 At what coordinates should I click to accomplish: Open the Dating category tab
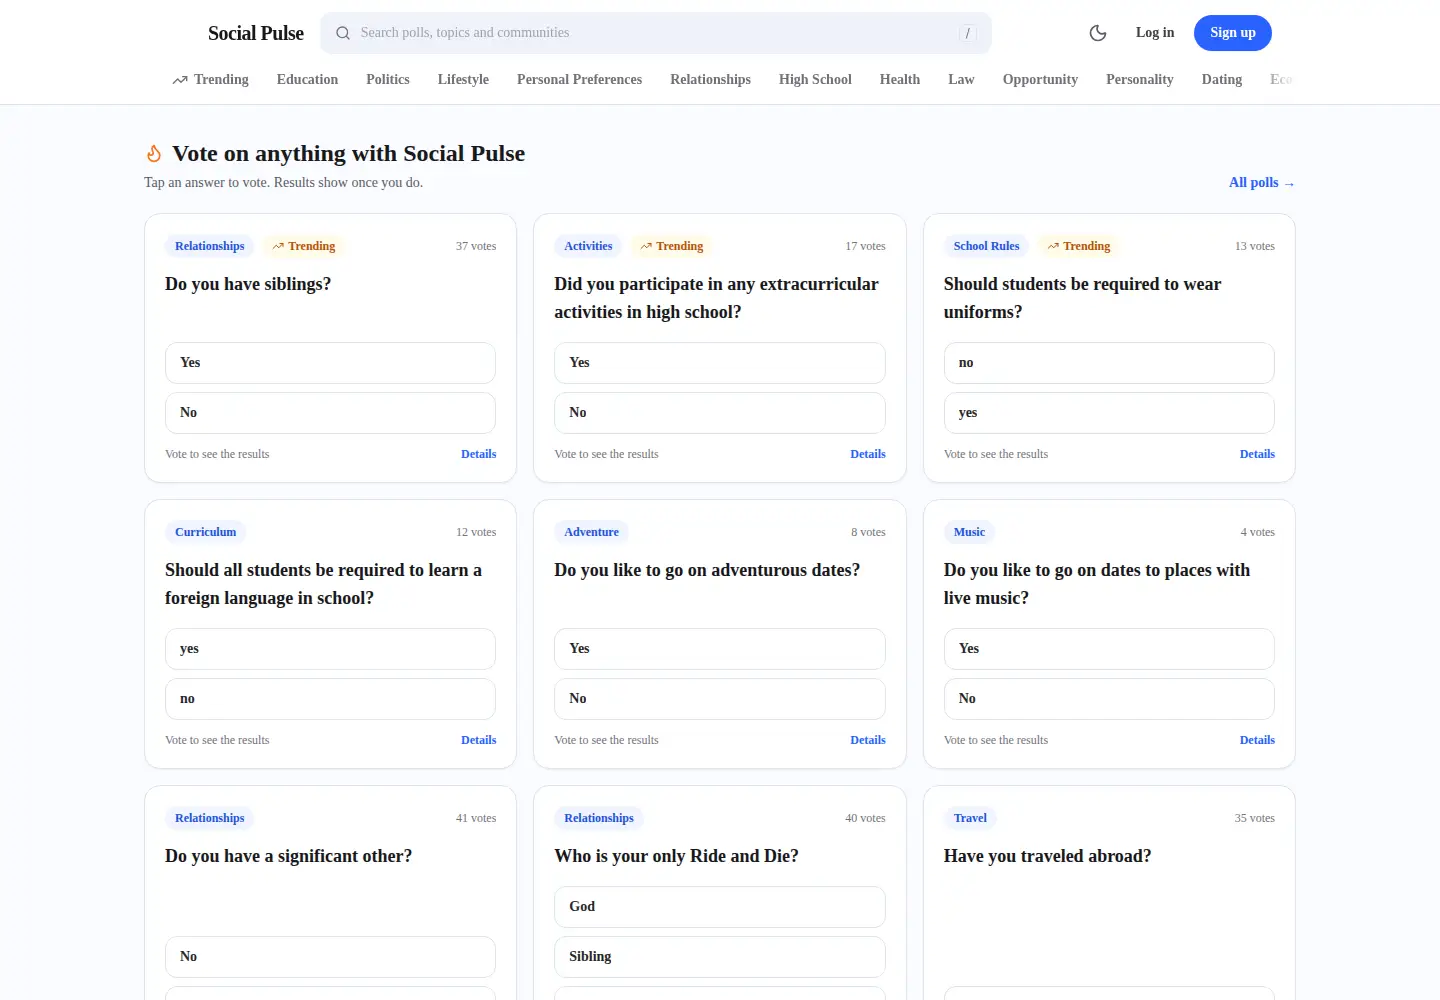point(1222,79)
